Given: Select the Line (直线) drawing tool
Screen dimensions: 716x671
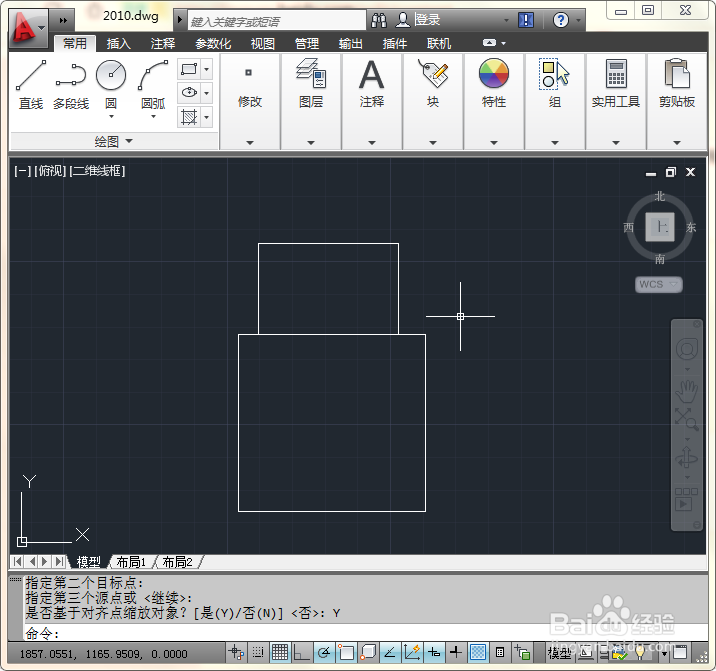Looking at the screenshot, I should pyautogui.click(x=31, y=85).
